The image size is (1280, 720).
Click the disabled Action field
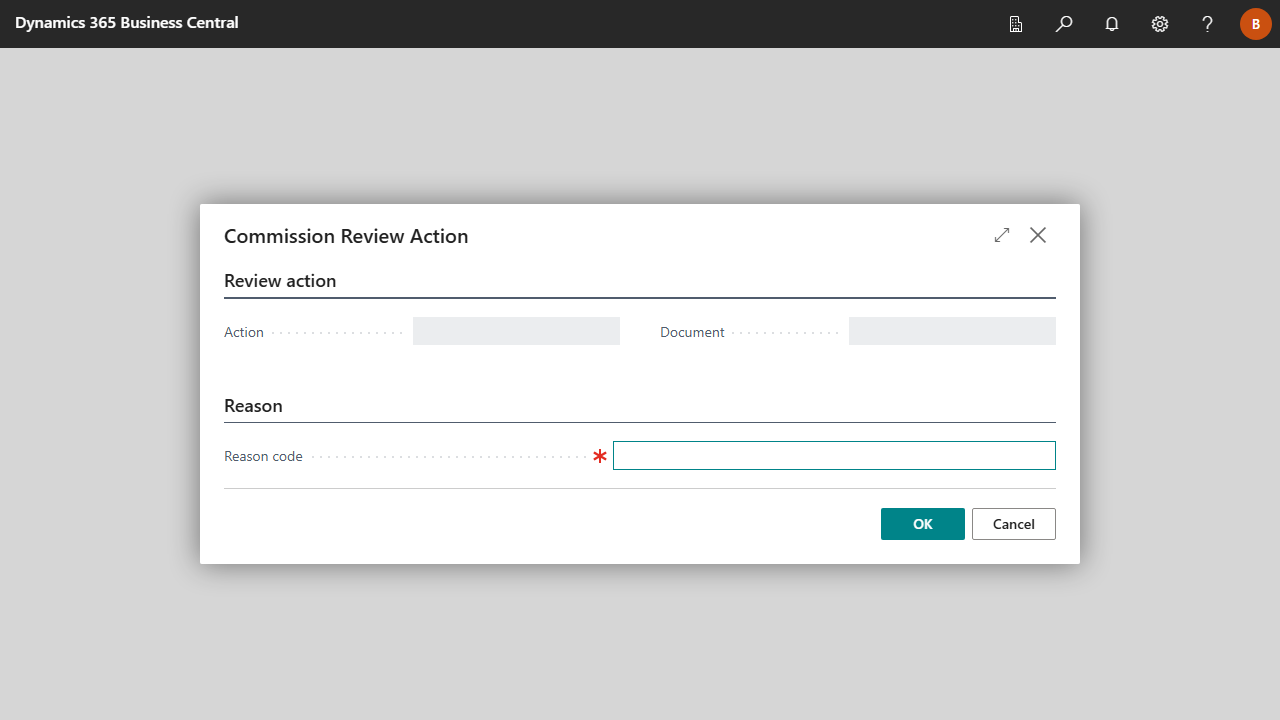[x=516, y=331]
